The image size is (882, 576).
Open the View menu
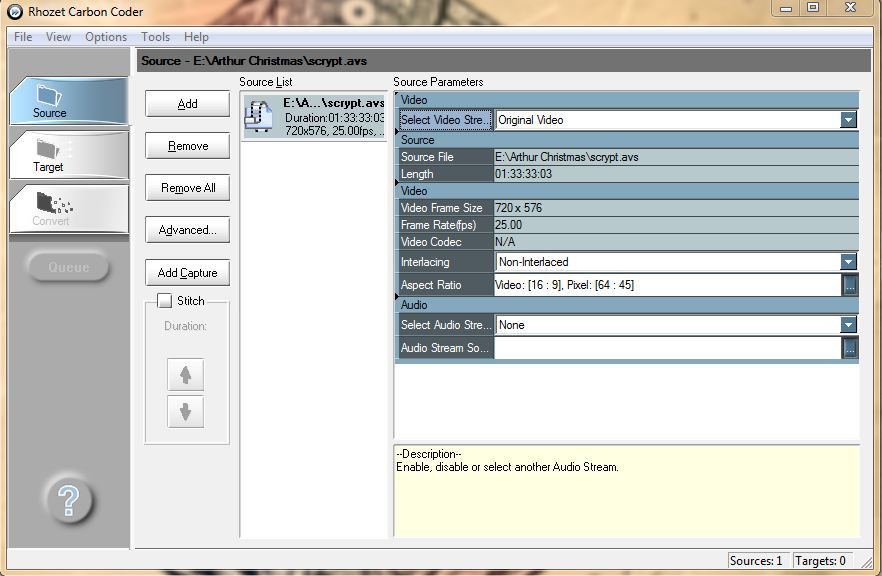click(x=58, y=37)
